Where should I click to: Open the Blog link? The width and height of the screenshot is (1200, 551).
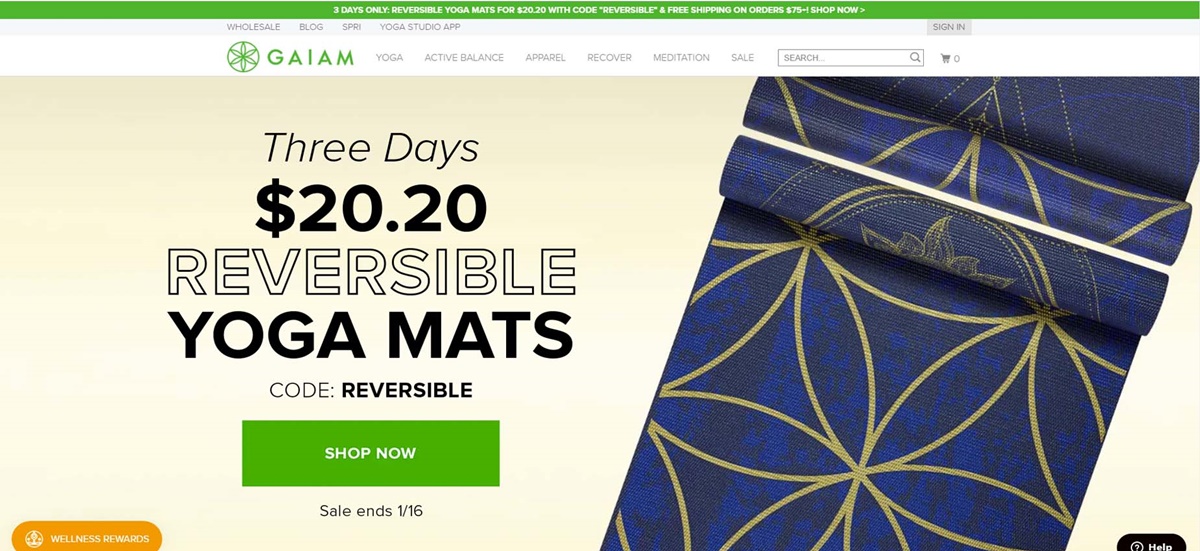[311, 27]
